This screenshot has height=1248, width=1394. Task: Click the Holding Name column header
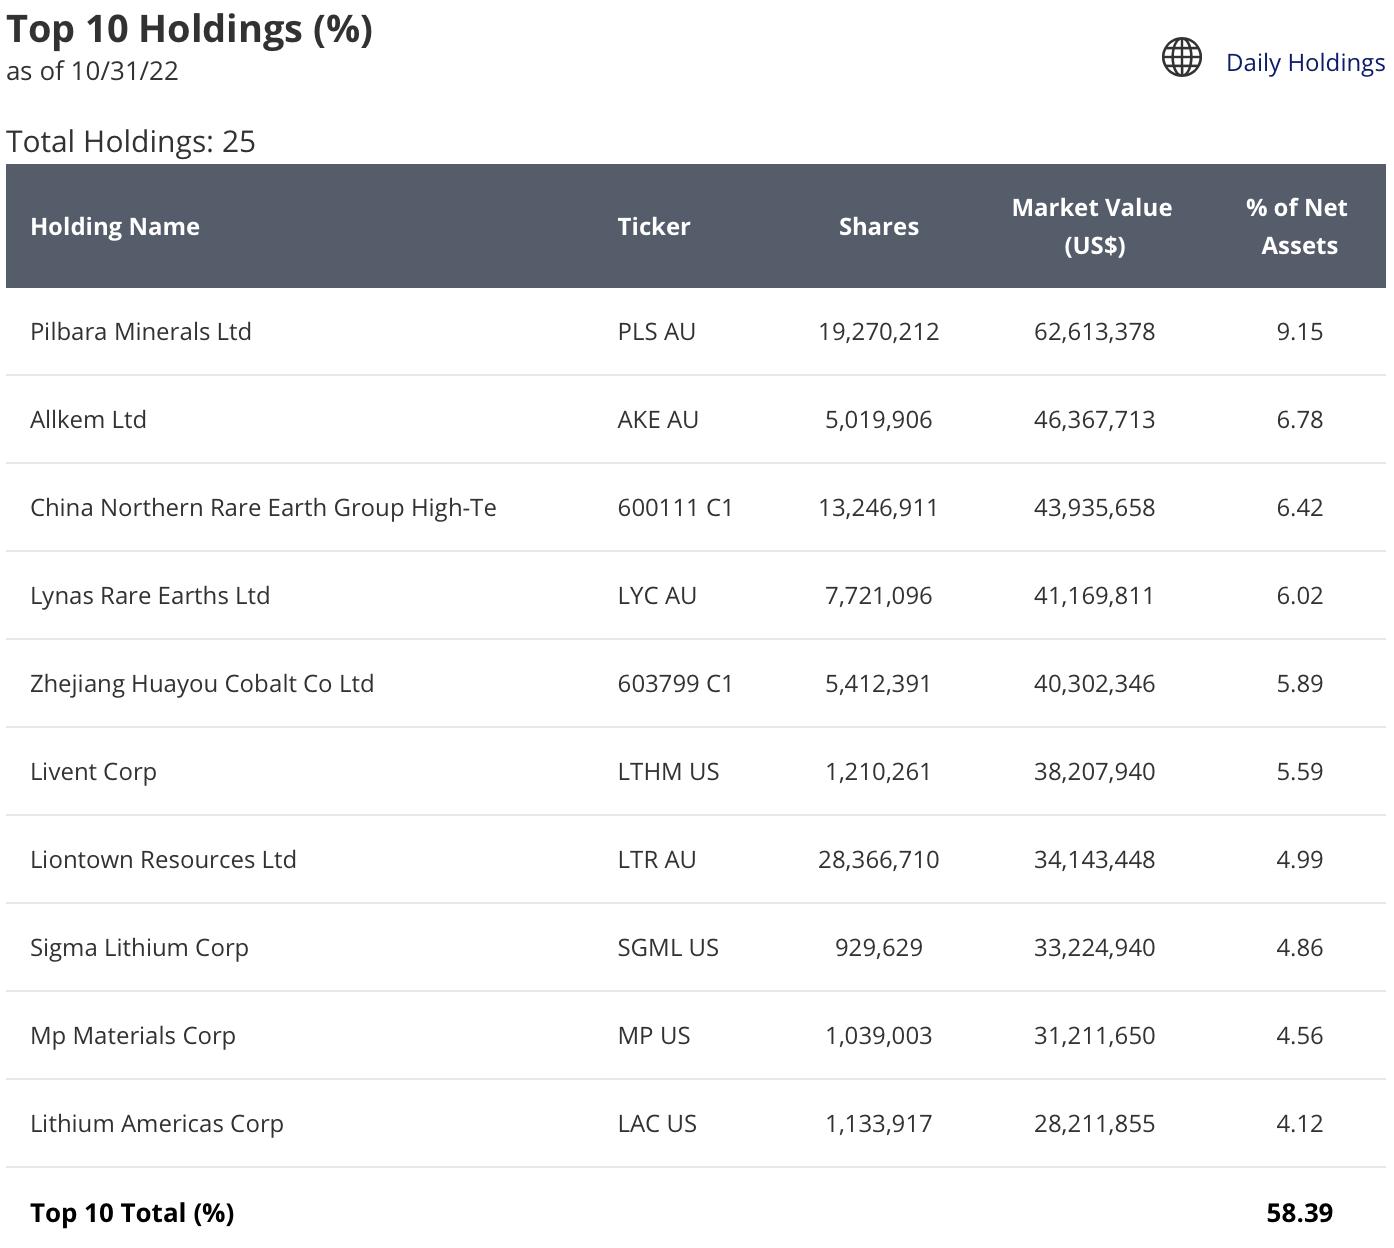click(x=115, y=226)
